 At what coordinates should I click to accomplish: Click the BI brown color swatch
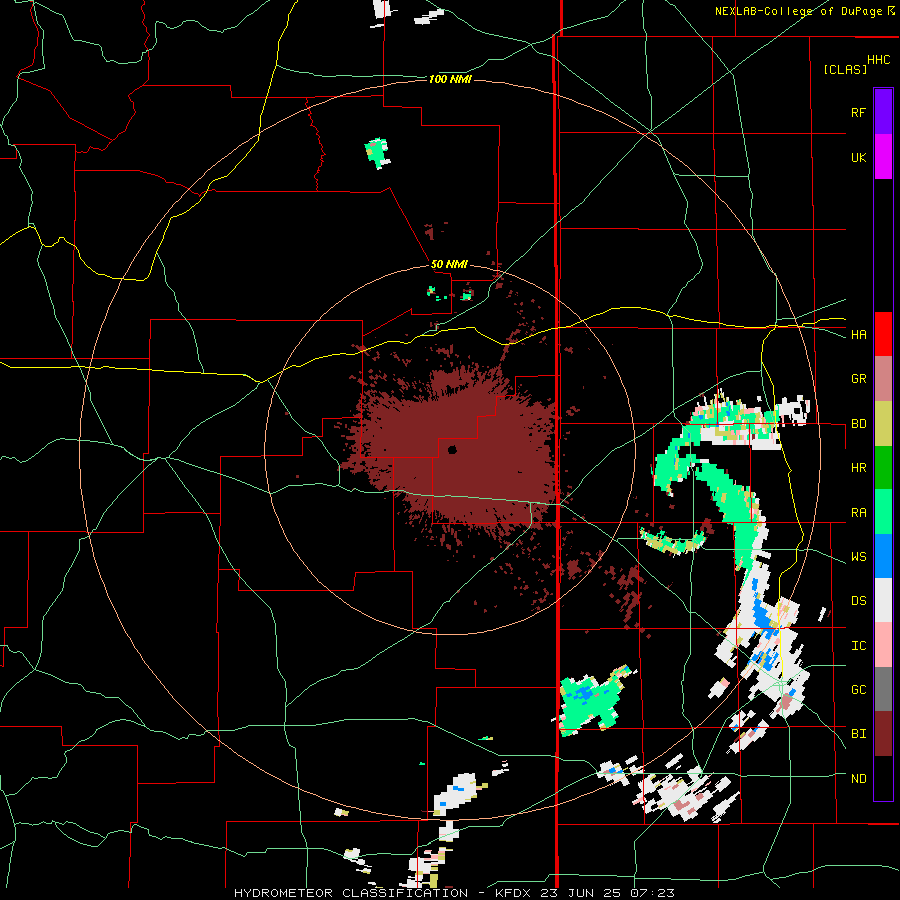coord(883,734)
